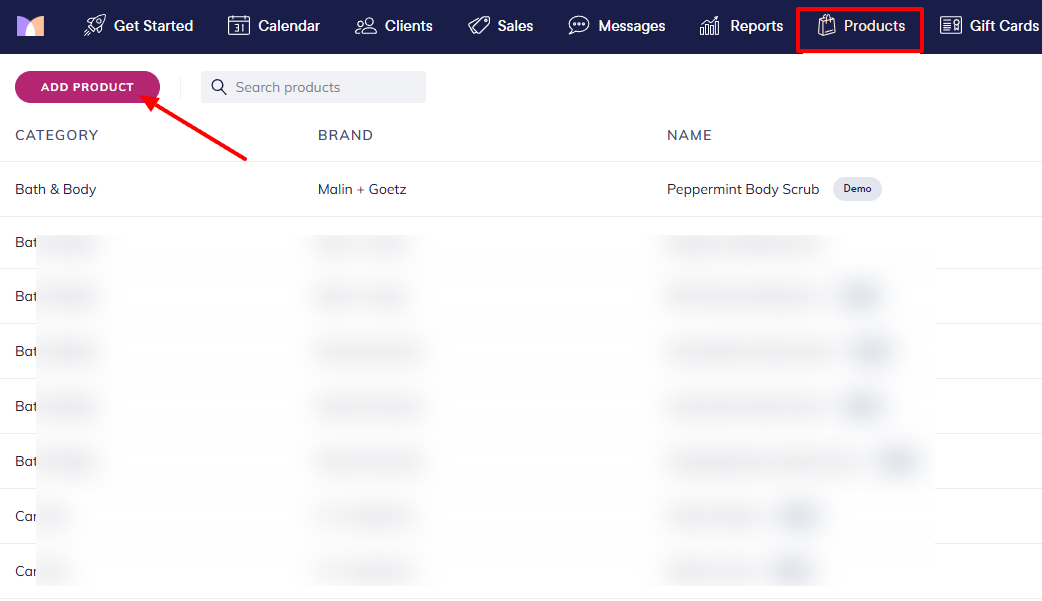1042x601 pixels.
Task: Click the Mangomint logo icon
Action: click(x=30, y=26)
